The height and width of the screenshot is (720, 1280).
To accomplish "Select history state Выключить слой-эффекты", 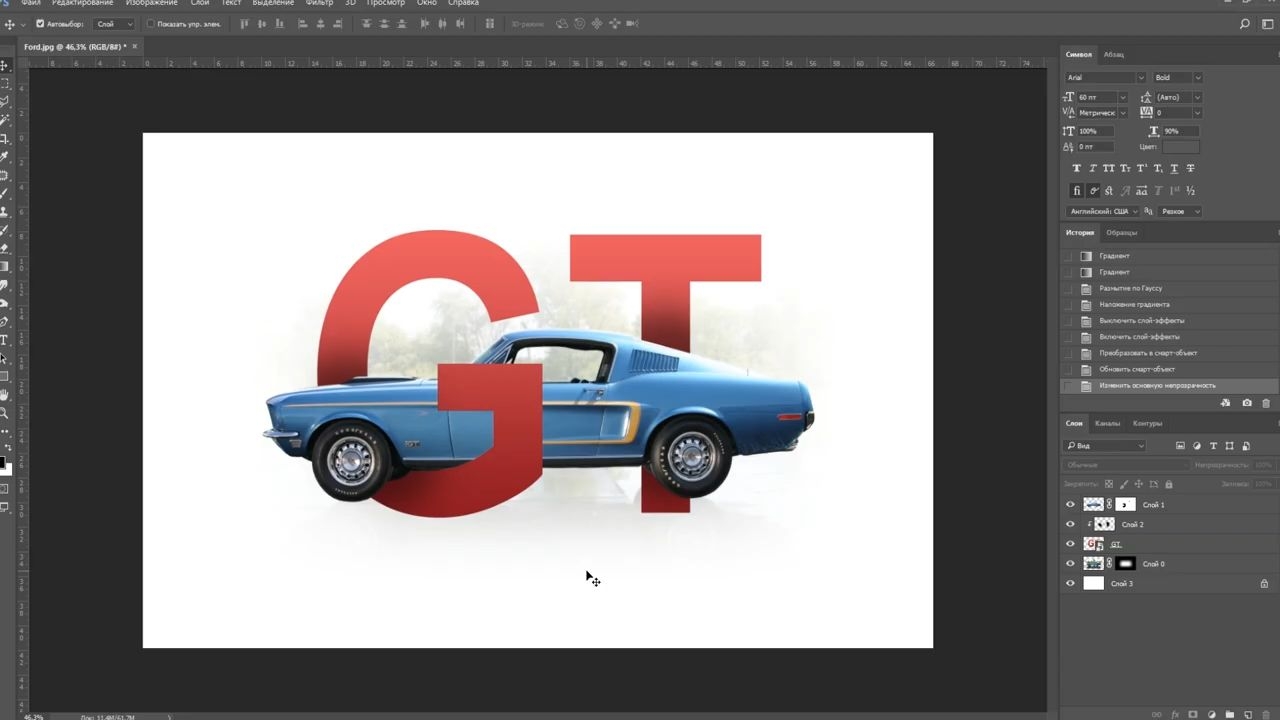I will pyautogui.click(x=1142, y=321).
